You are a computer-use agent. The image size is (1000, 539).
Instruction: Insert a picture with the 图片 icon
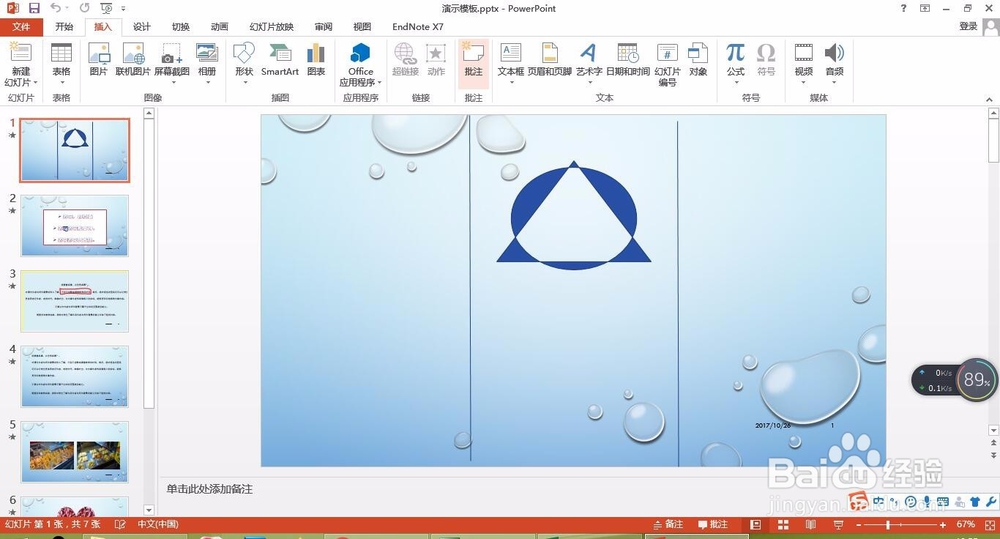click(x=98, y=53)
